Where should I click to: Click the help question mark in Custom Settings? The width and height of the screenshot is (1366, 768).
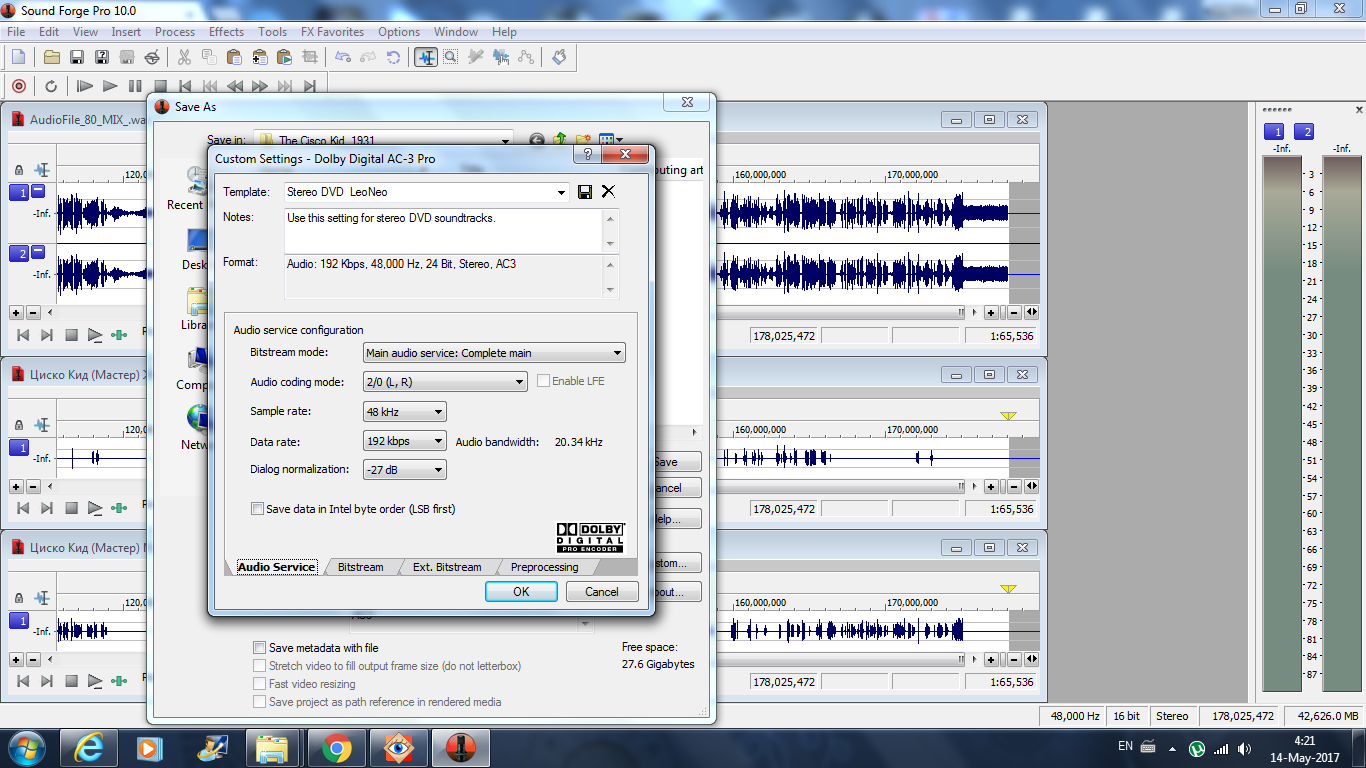[588, 155]
